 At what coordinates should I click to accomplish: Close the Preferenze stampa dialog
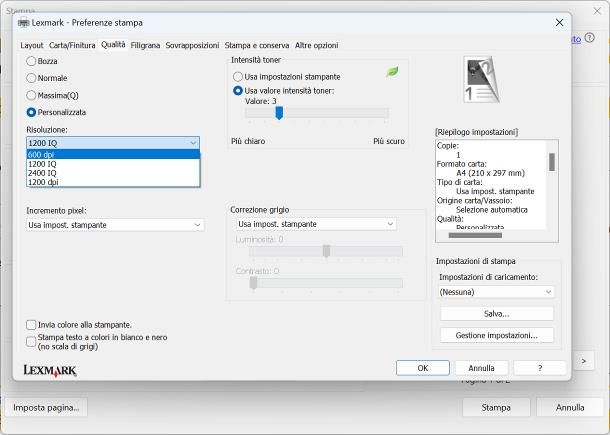tap(559, 23)
